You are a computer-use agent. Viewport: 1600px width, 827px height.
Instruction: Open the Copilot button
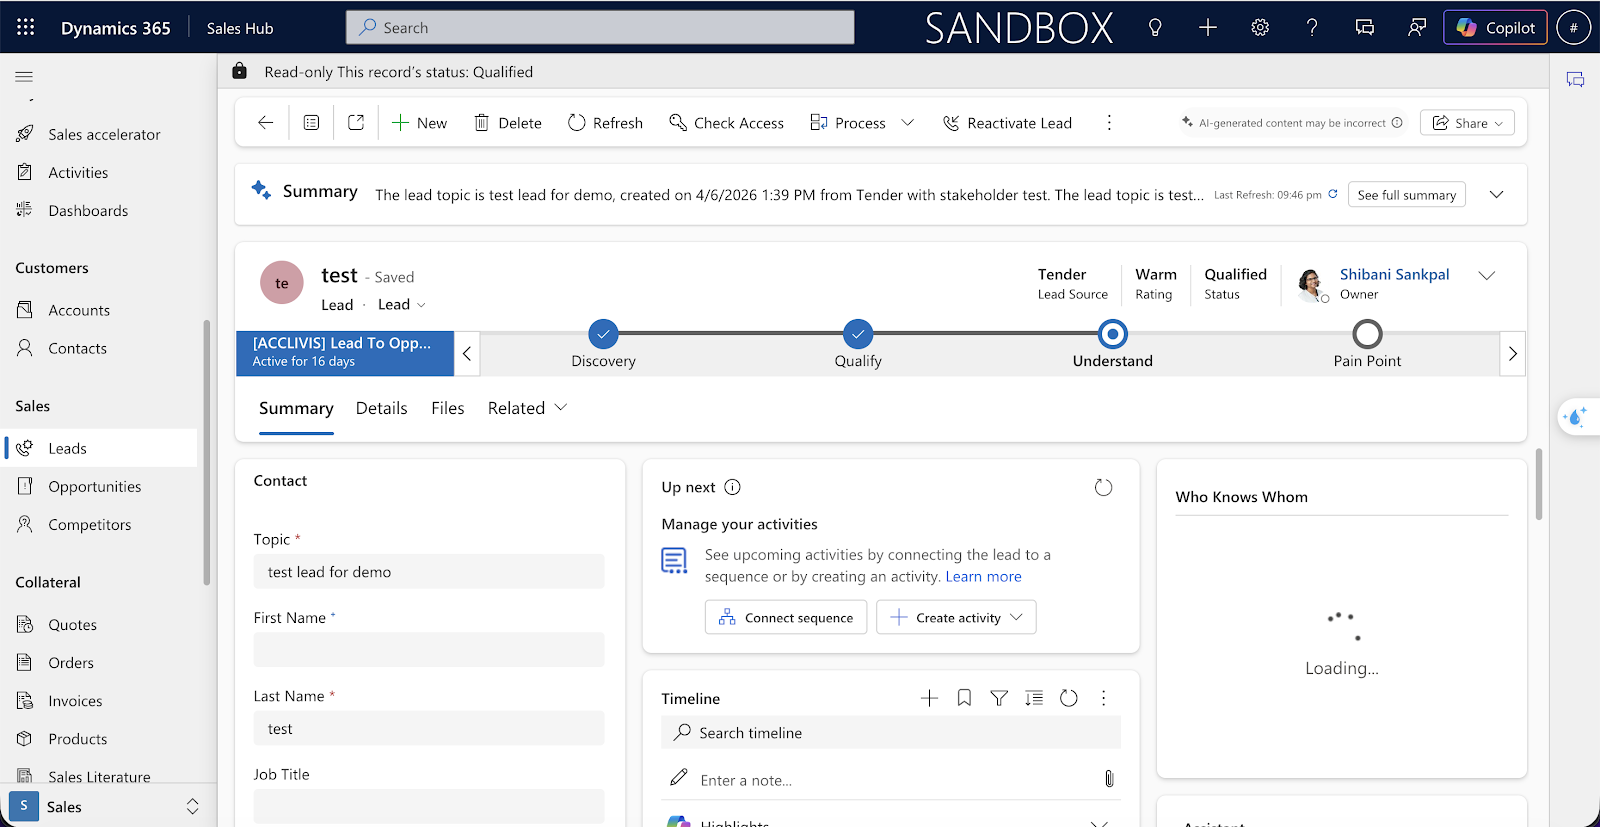(x=1495, y=27)
